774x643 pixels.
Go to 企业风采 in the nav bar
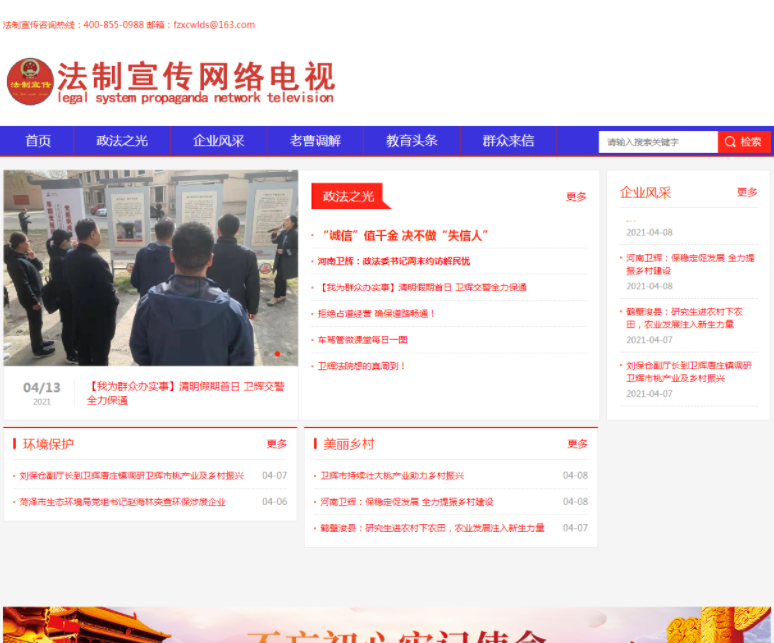[219, 141]
